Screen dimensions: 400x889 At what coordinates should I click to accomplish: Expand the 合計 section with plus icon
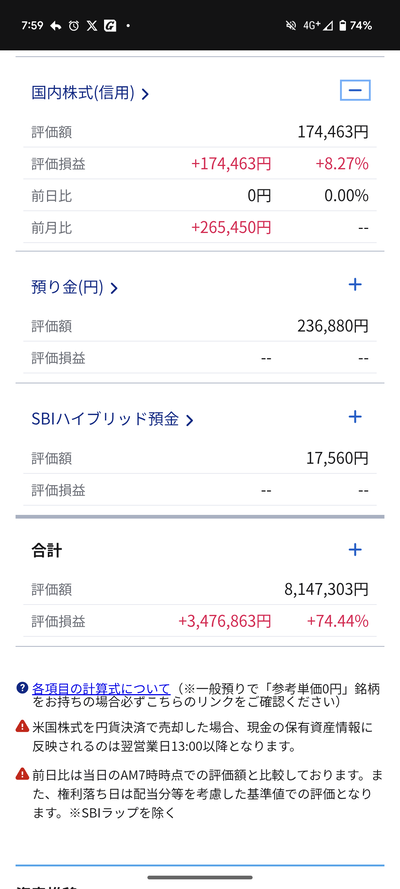(355, 549)
